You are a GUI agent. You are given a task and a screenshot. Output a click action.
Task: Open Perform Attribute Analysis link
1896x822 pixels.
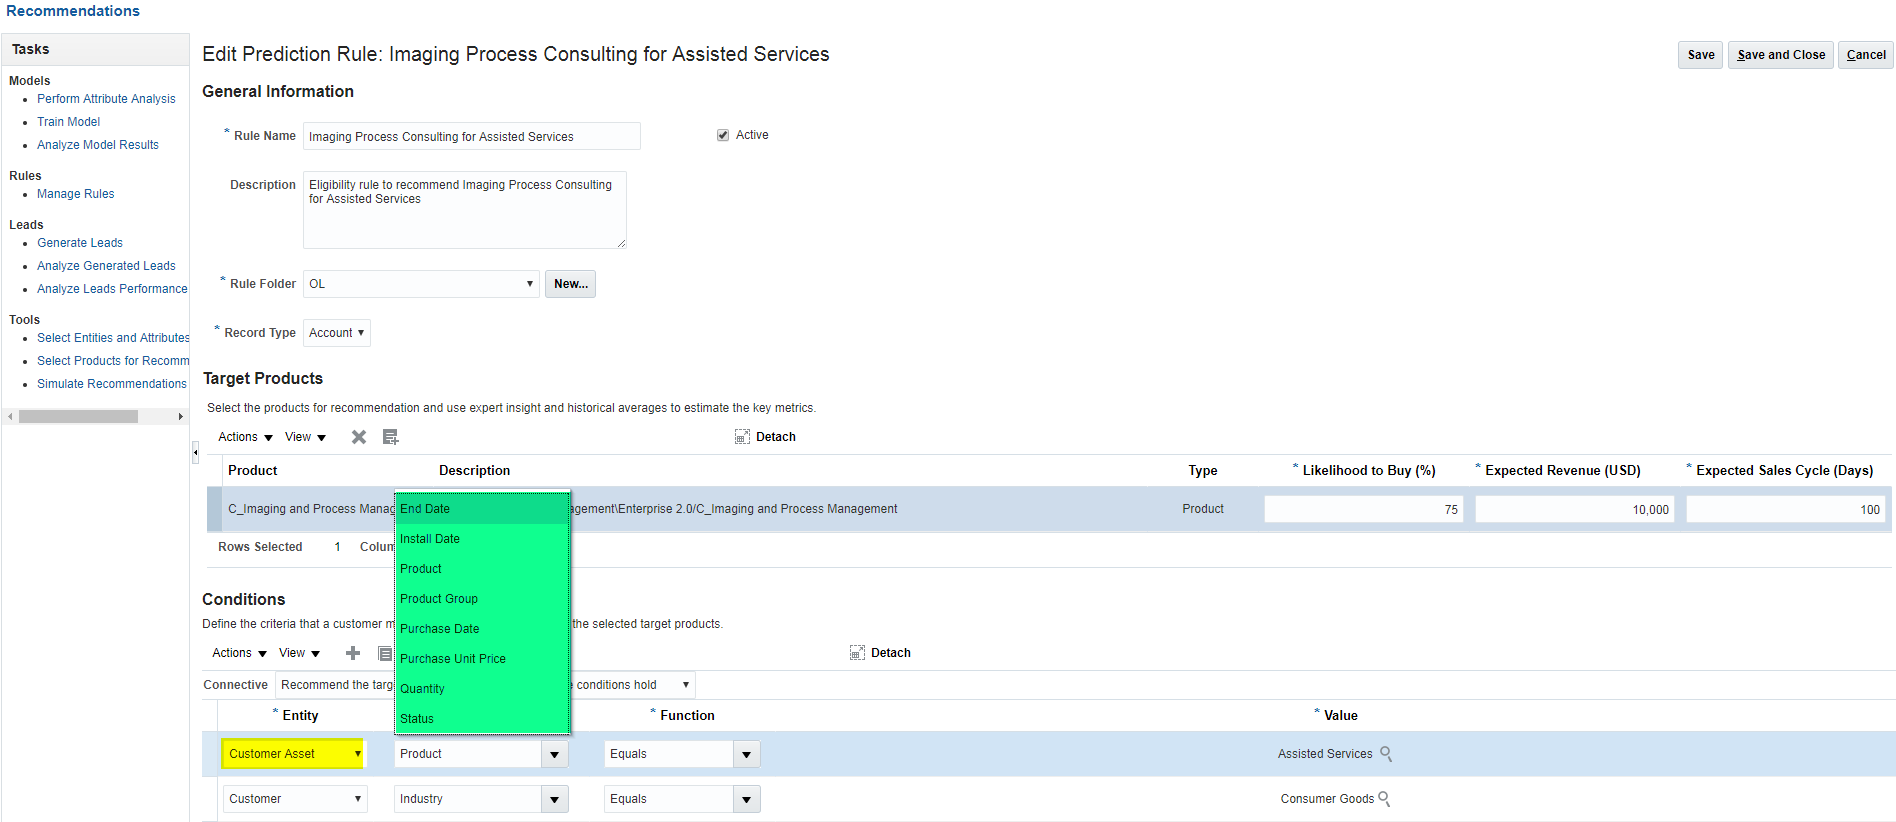(106, 99)
